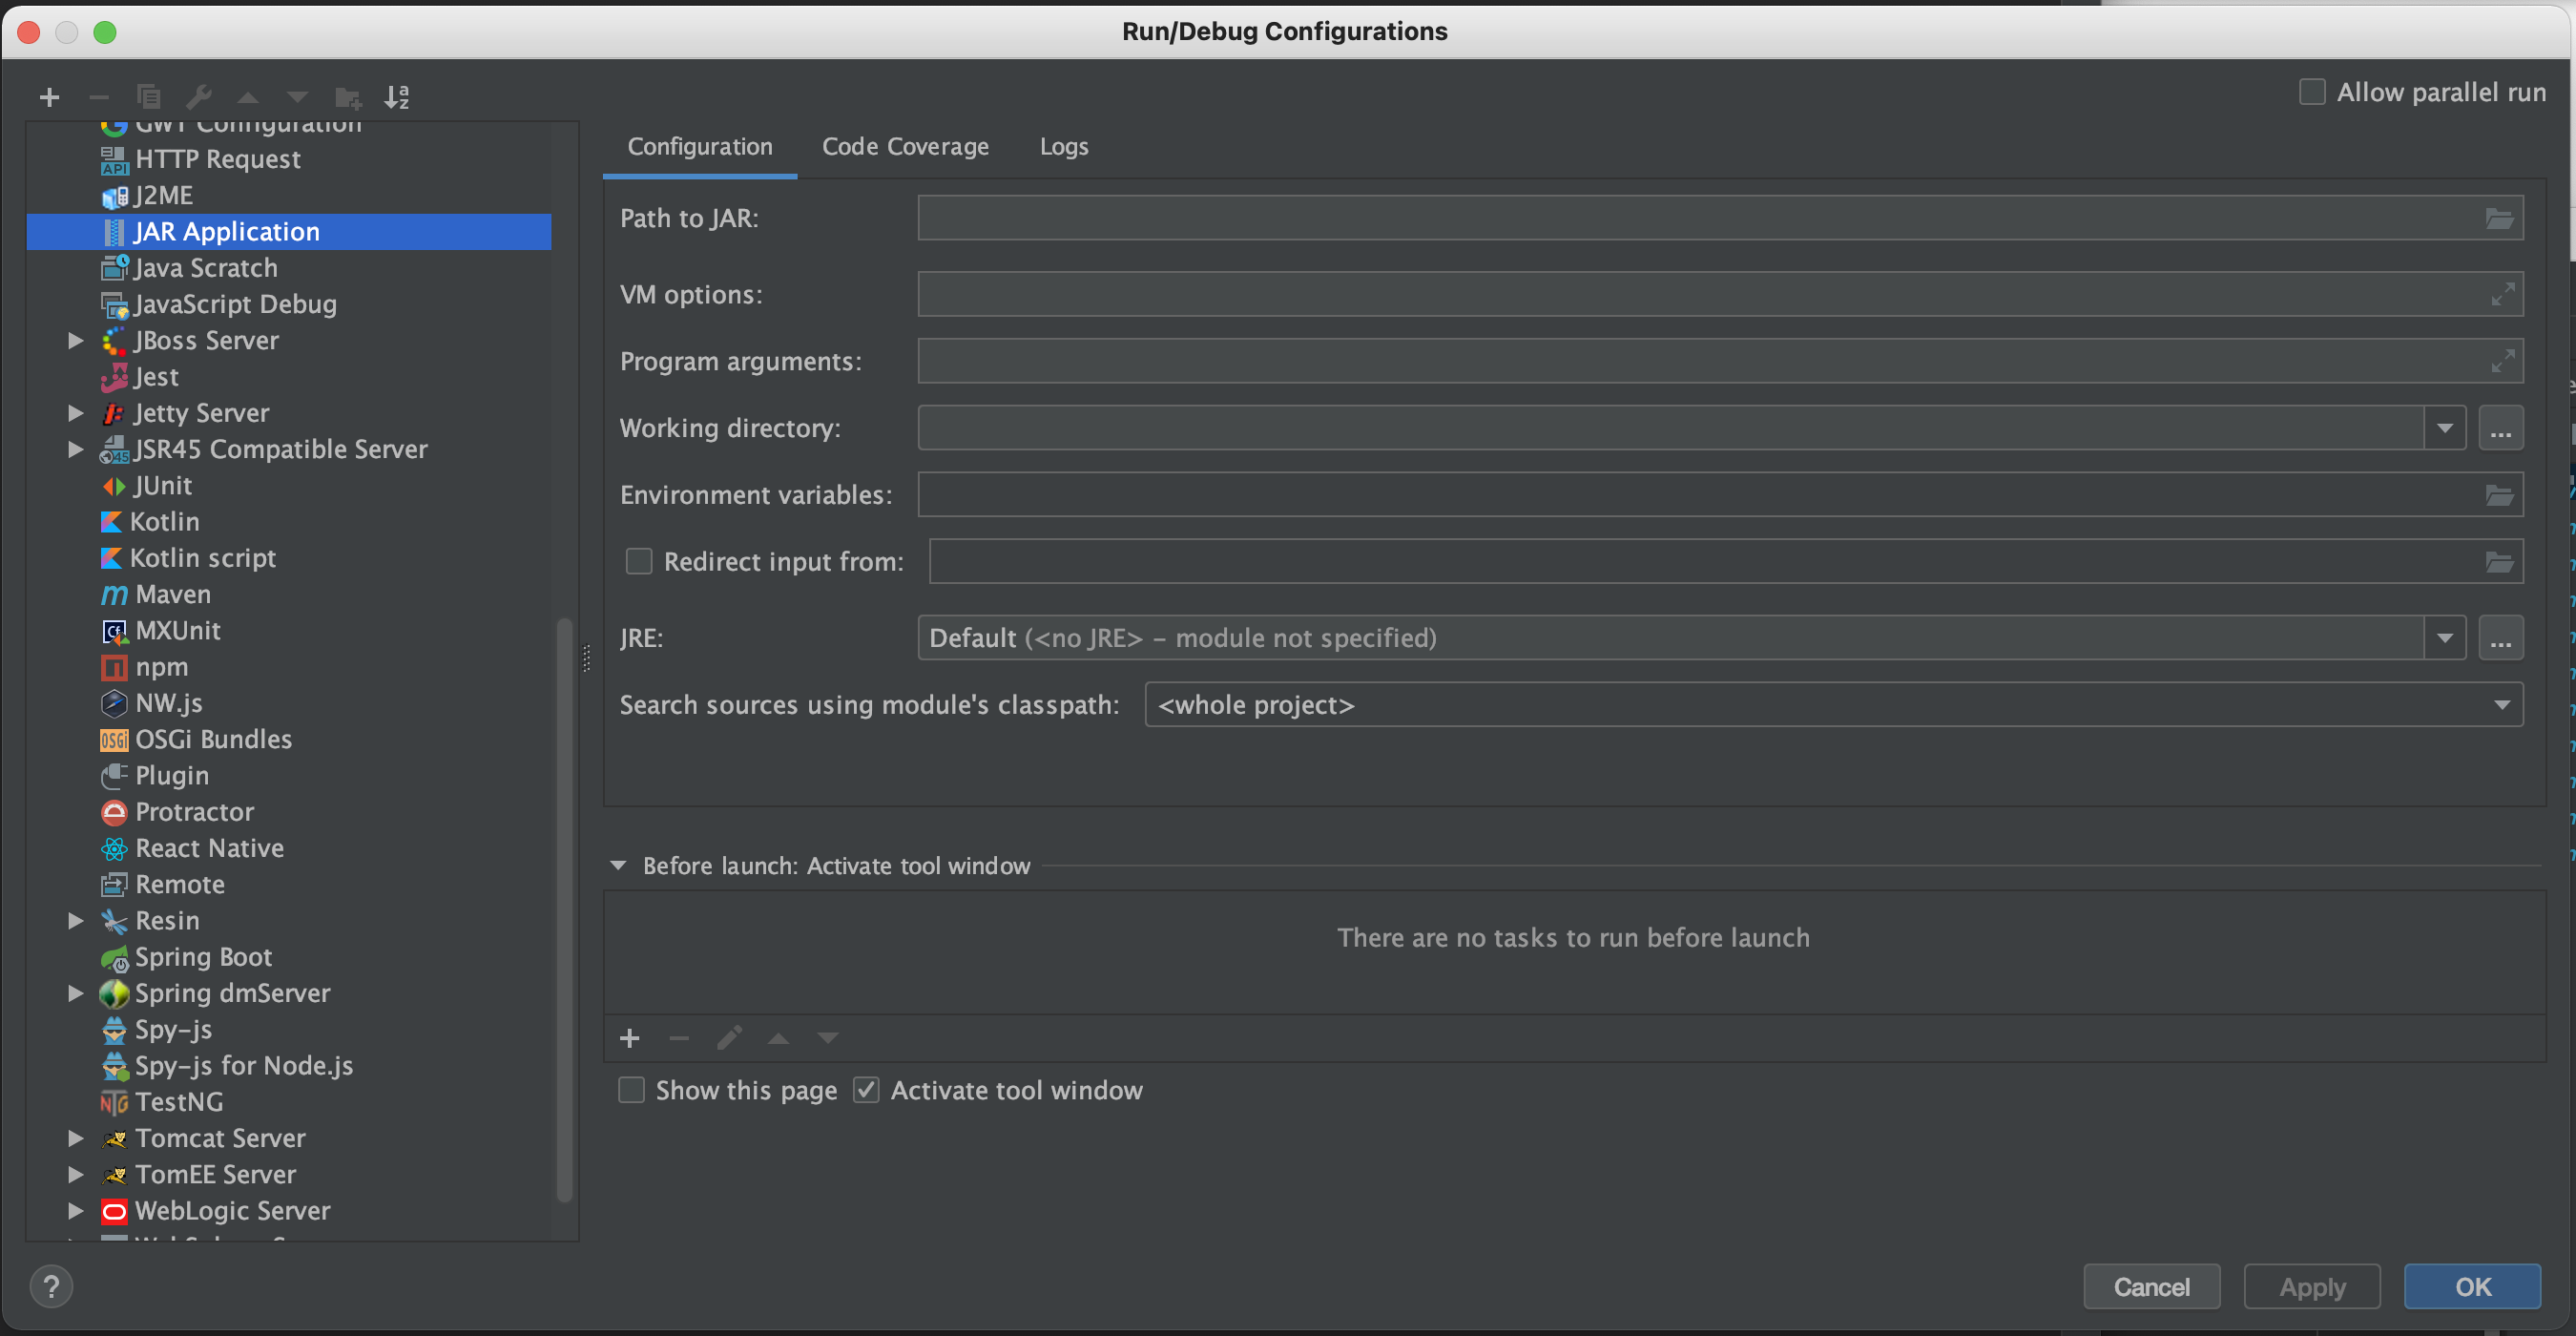Enable Show this page checkbox

tap(631, 1090)
